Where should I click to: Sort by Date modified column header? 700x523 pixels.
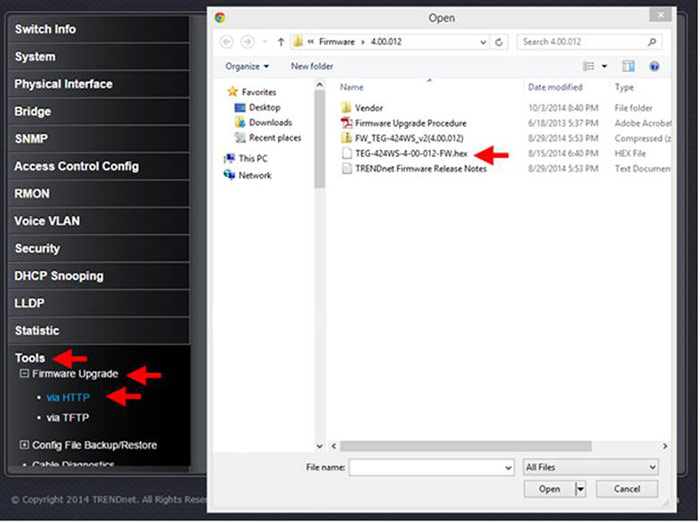coord(555,87)
